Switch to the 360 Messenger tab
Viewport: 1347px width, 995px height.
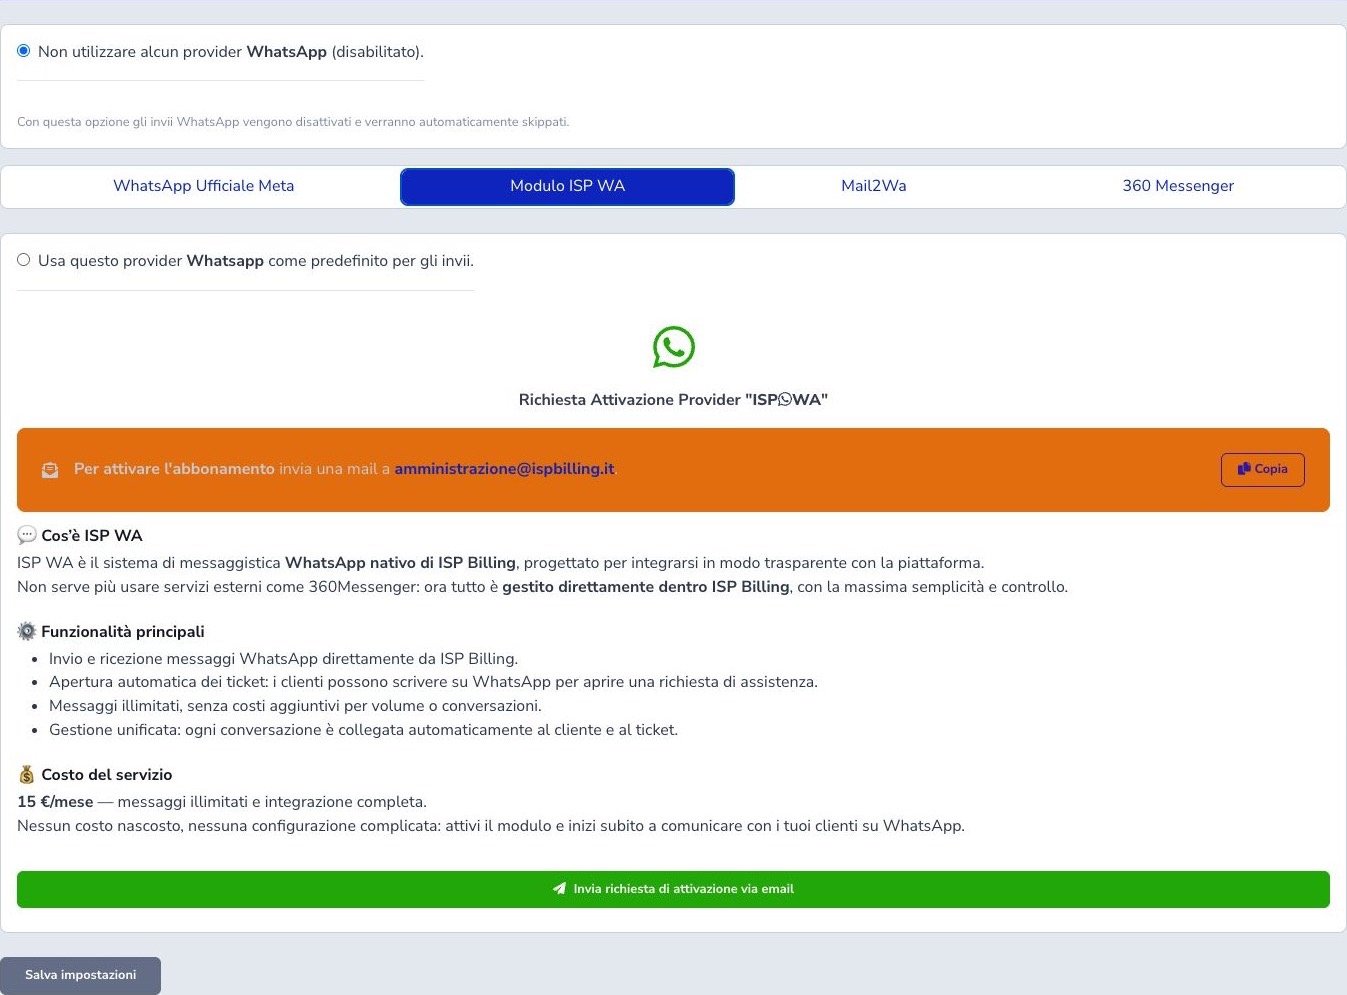(1178, 186)
